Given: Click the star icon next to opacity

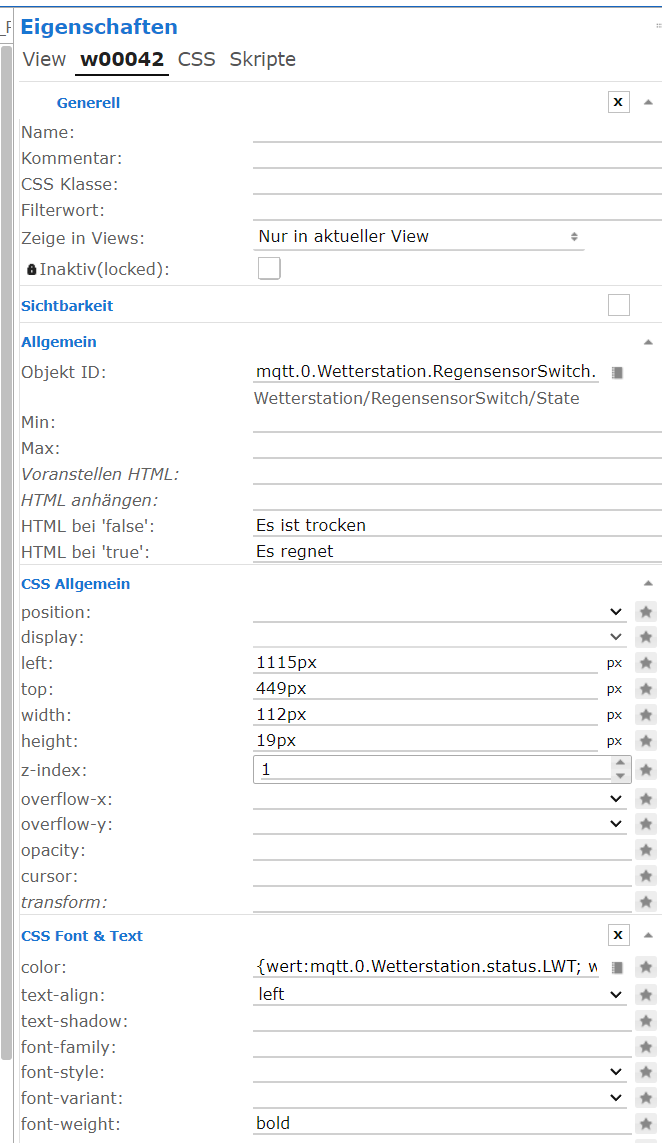Looking at the screenshot, I should (645, 849).
